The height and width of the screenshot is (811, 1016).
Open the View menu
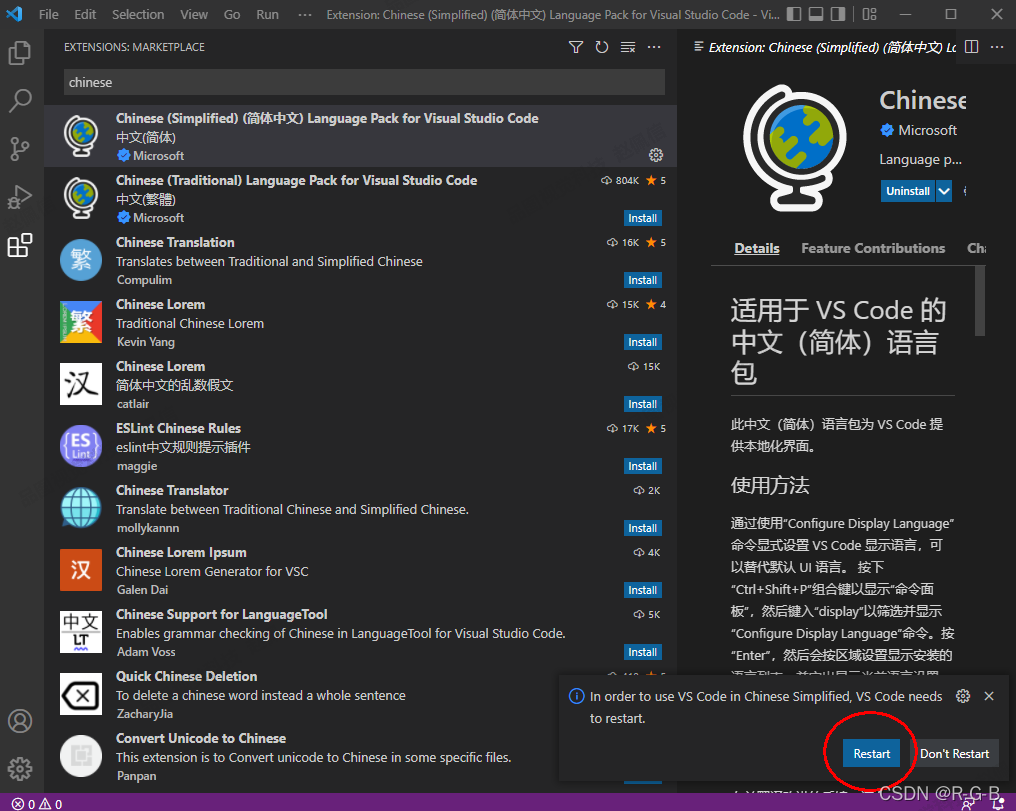click(x=194, y=14)
